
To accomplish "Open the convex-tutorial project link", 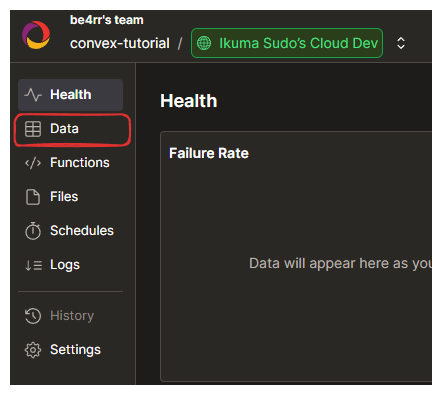I will pos(120,43).
